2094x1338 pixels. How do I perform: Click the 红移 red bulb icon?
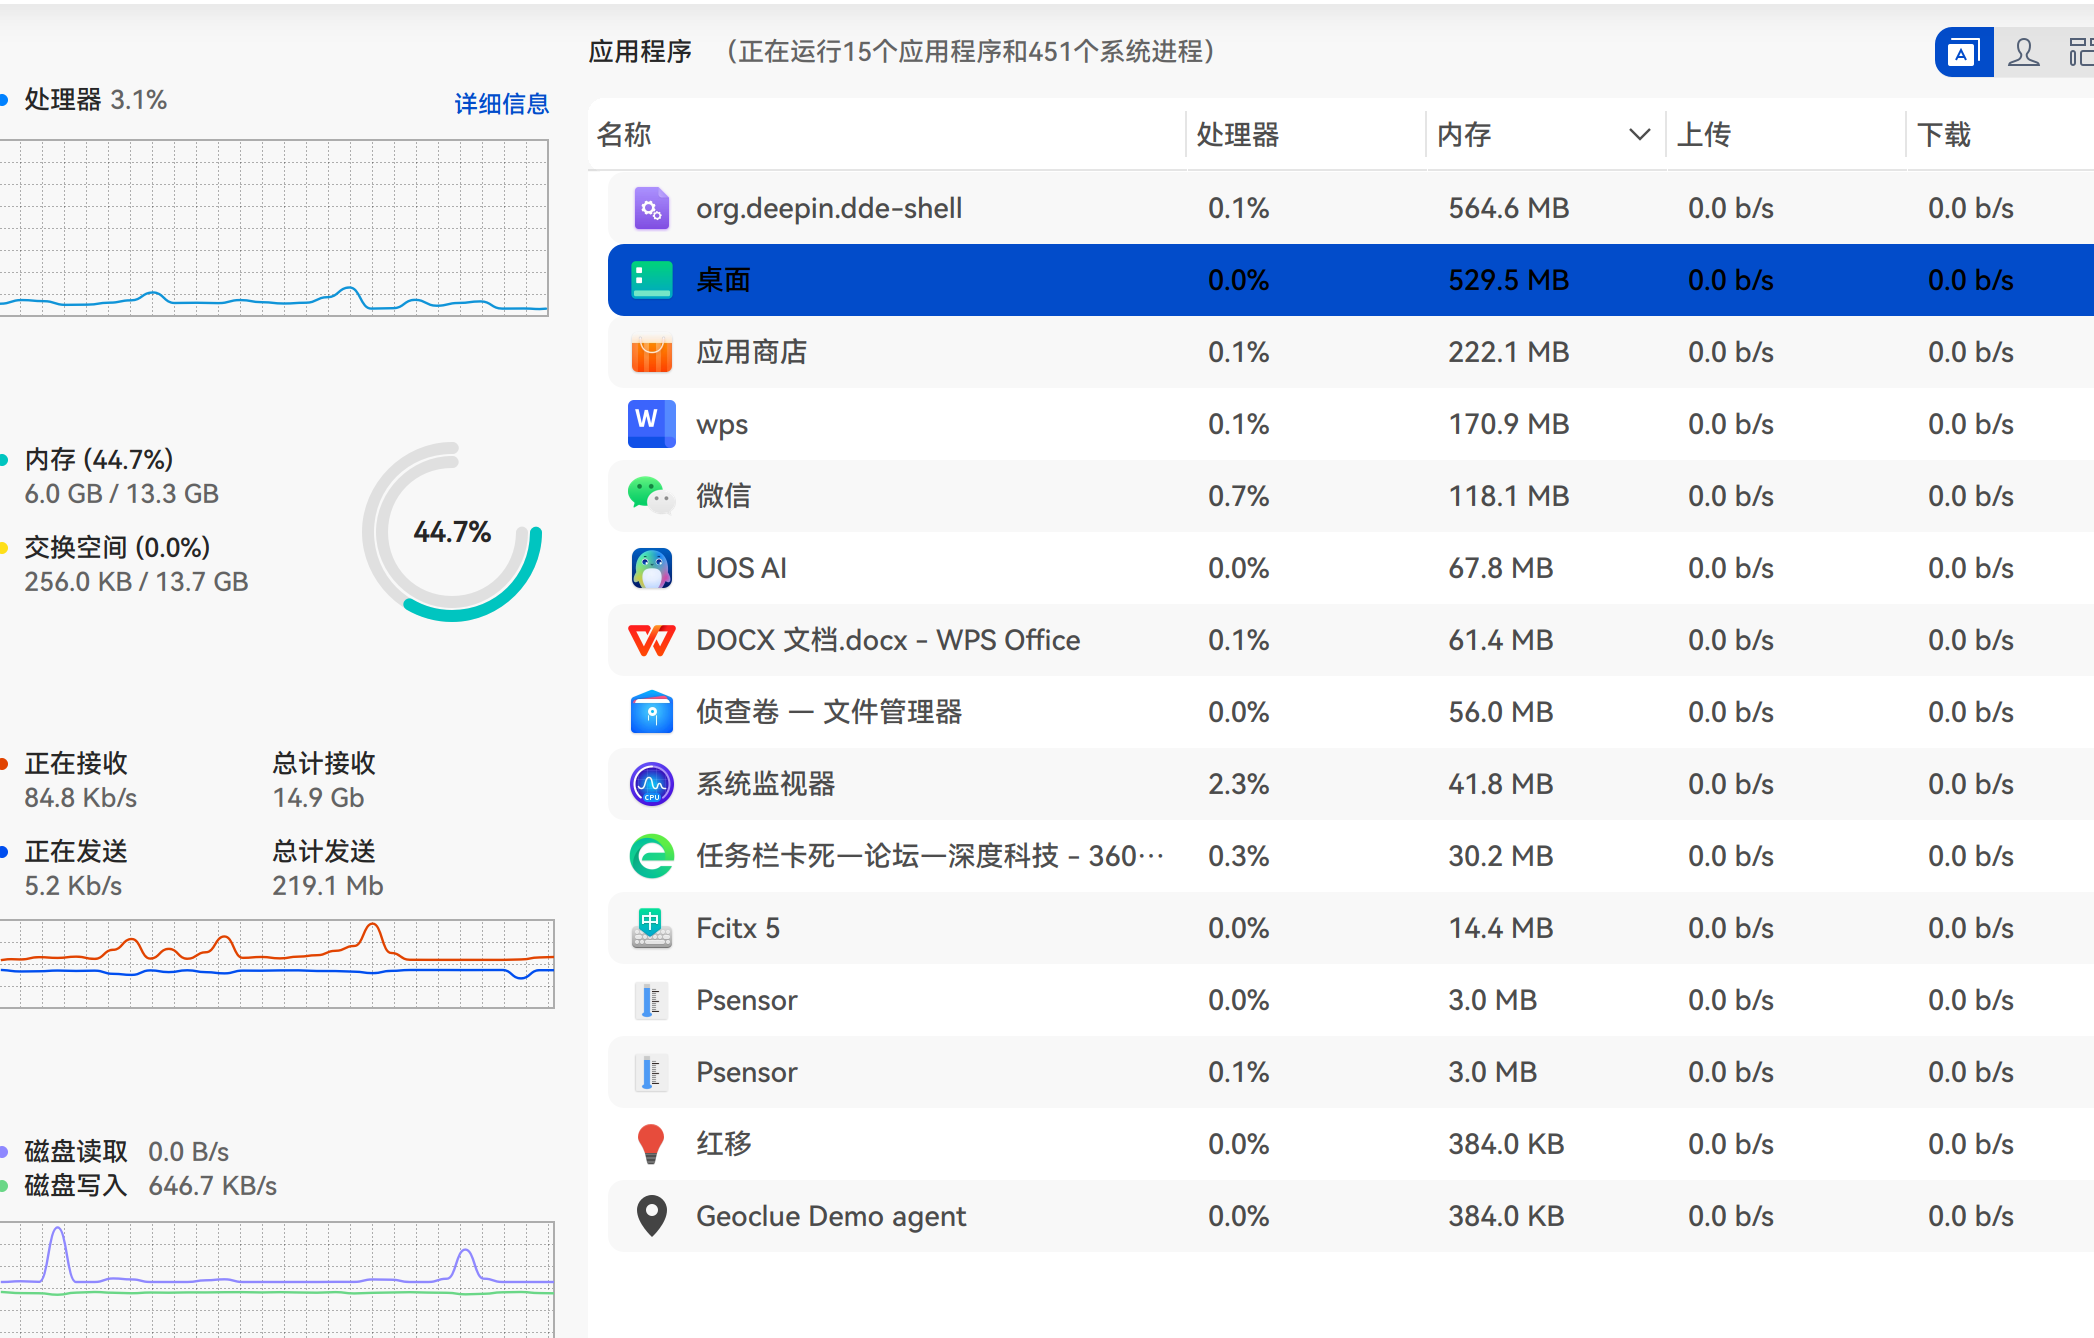pos(651,1144)
